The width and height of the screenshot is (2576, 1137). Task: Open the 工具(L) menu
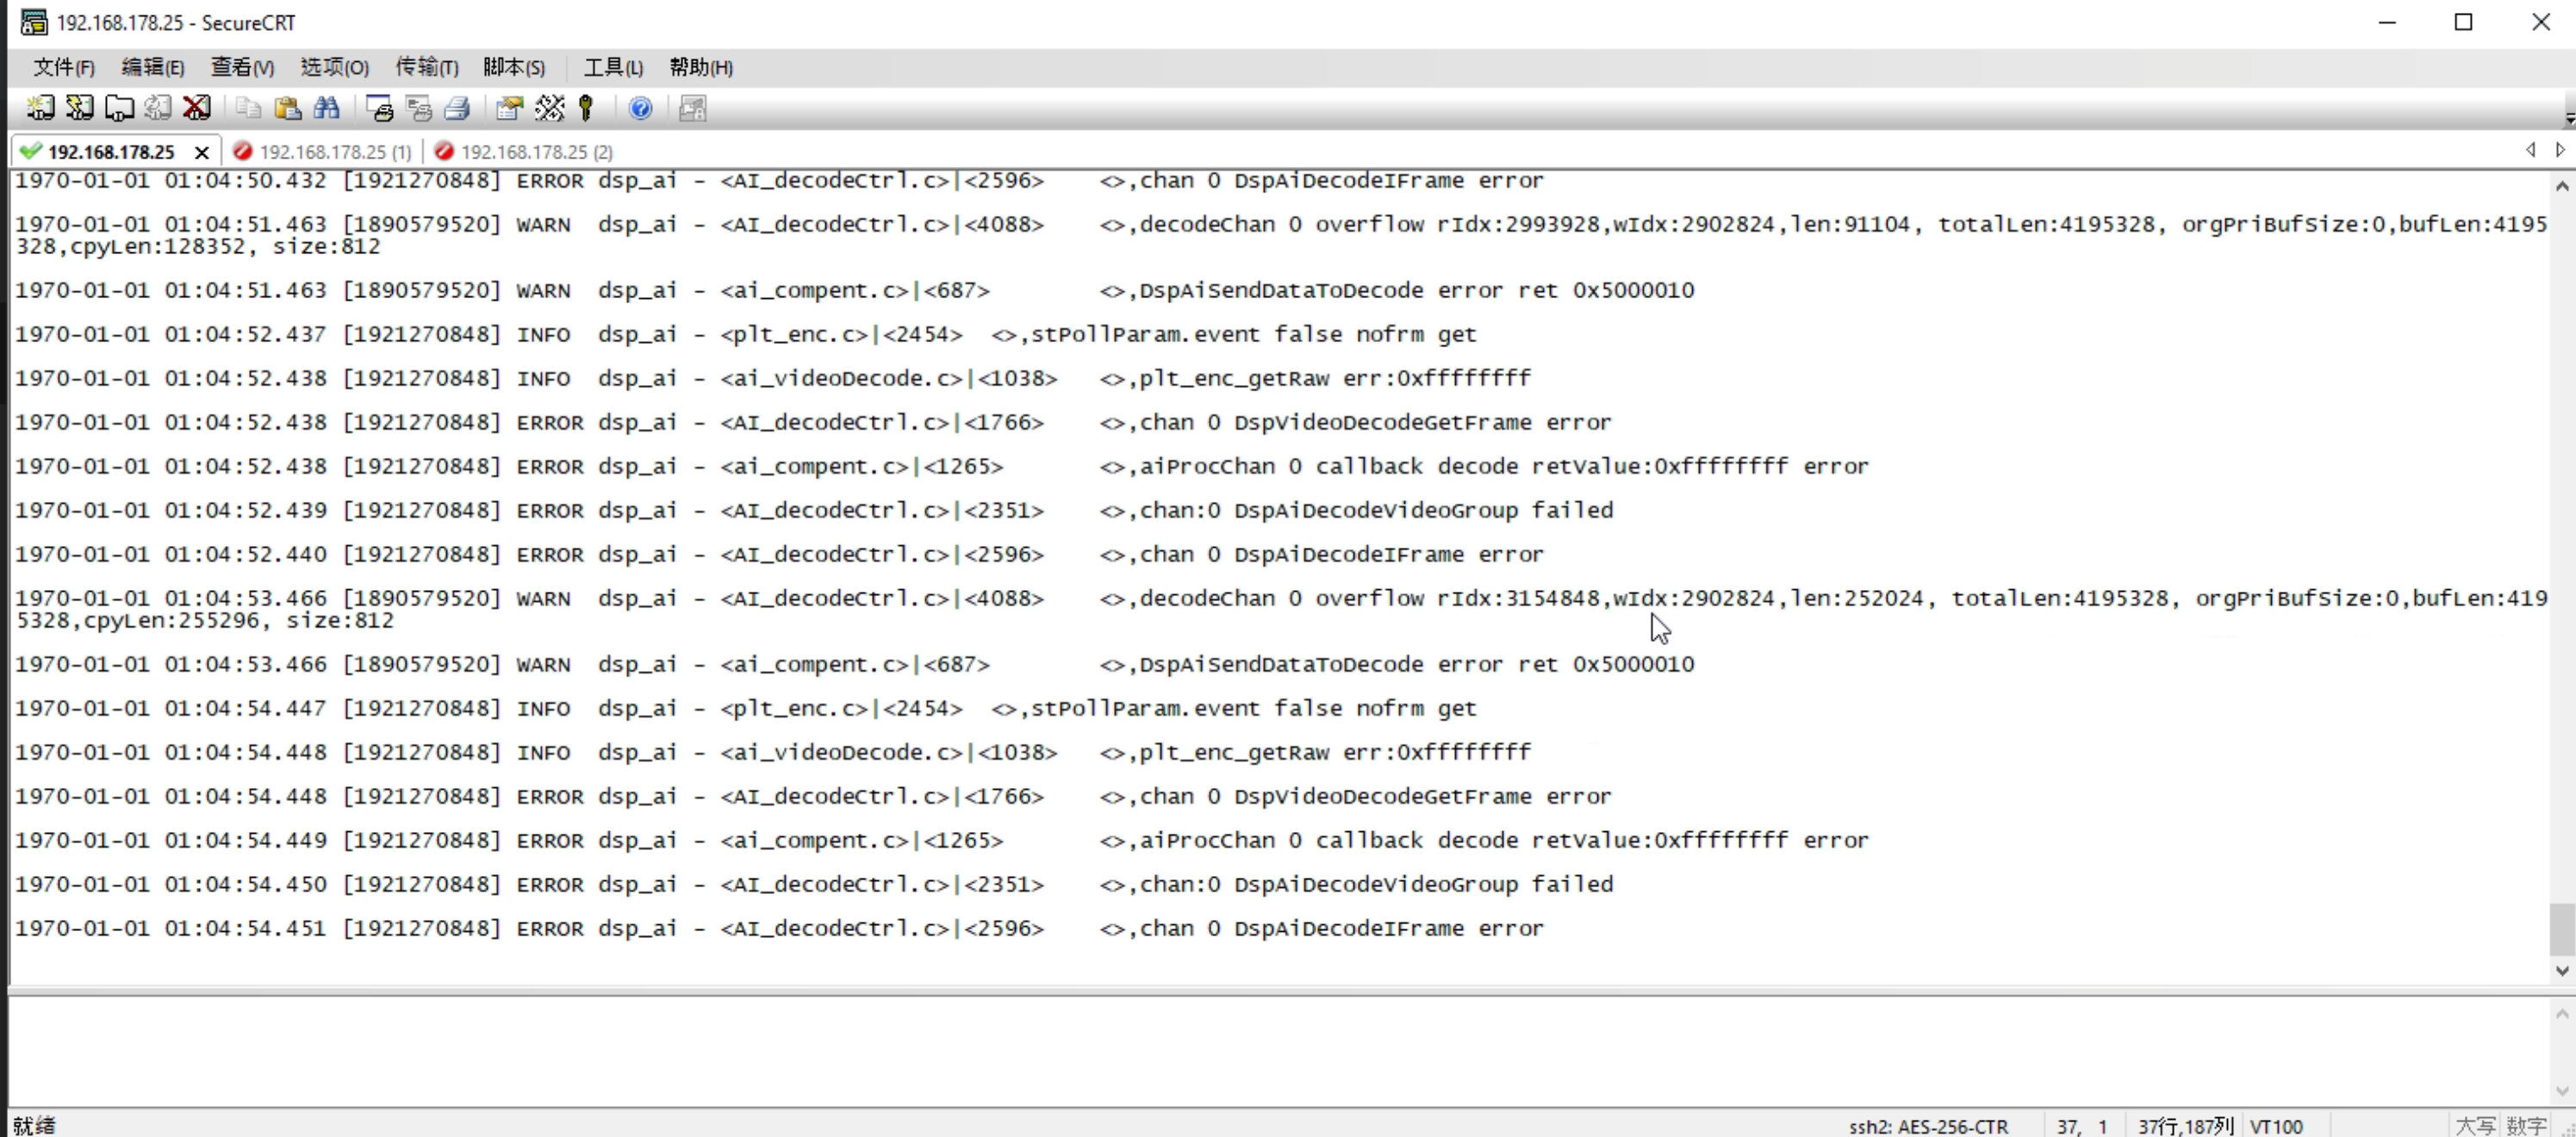pyautogui.click(x=613, y=67)
